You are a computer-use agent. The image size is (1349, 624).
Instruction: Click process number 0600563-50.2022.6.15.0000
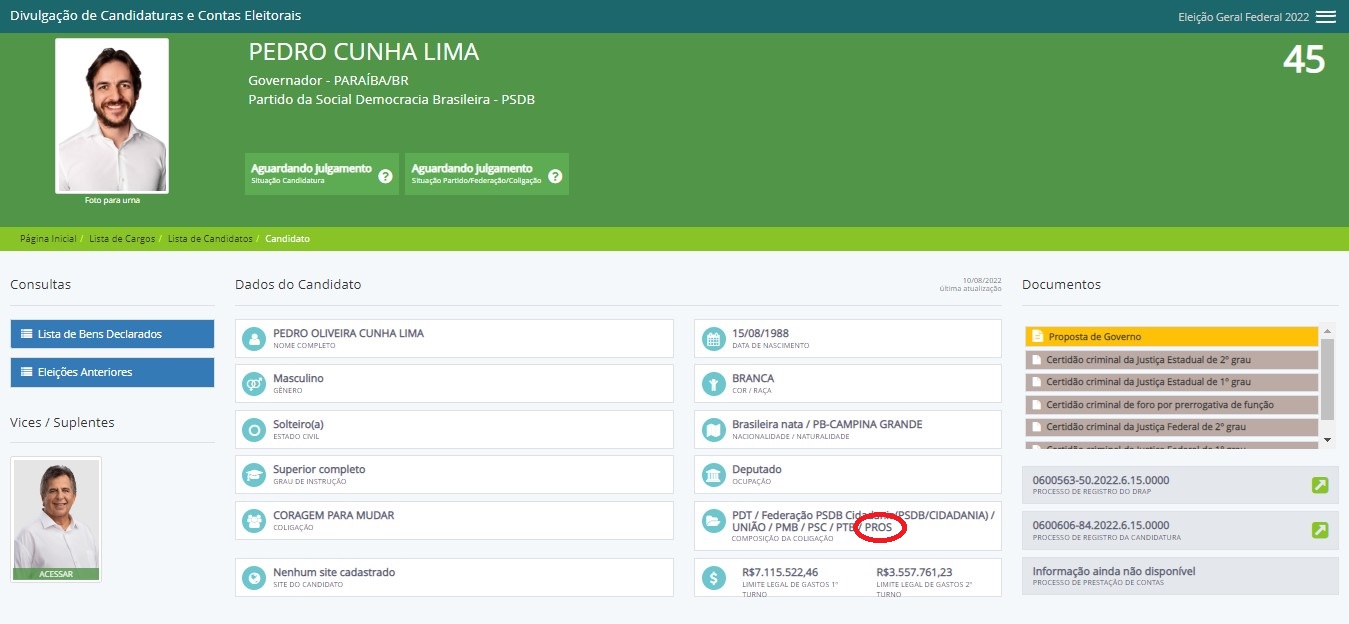tap(1101, 480)
